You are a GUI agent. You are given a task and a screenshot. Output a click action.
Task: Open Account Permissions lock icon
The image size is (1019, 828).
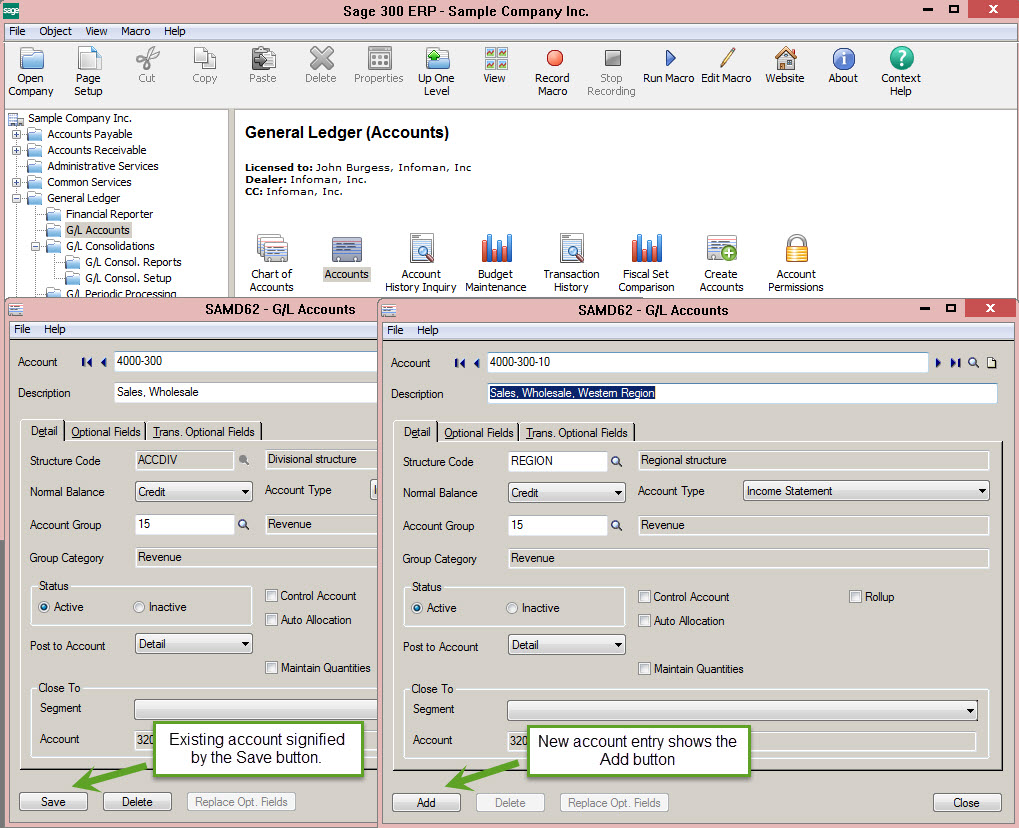pos(796,249)
